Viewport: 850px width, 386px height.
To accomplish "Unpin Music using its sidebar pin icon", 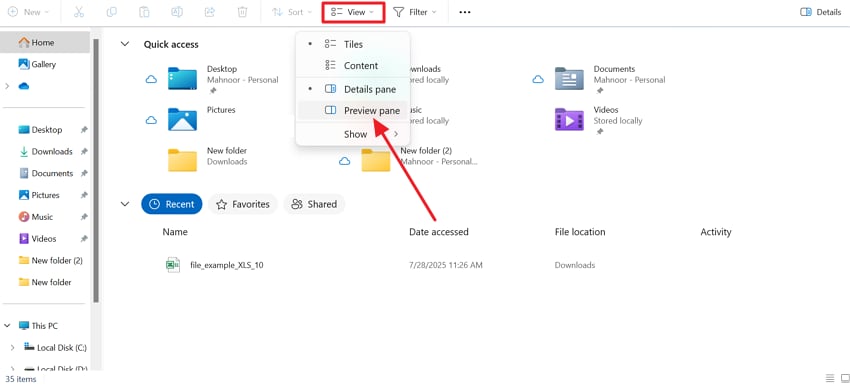I will pos(84,217).
